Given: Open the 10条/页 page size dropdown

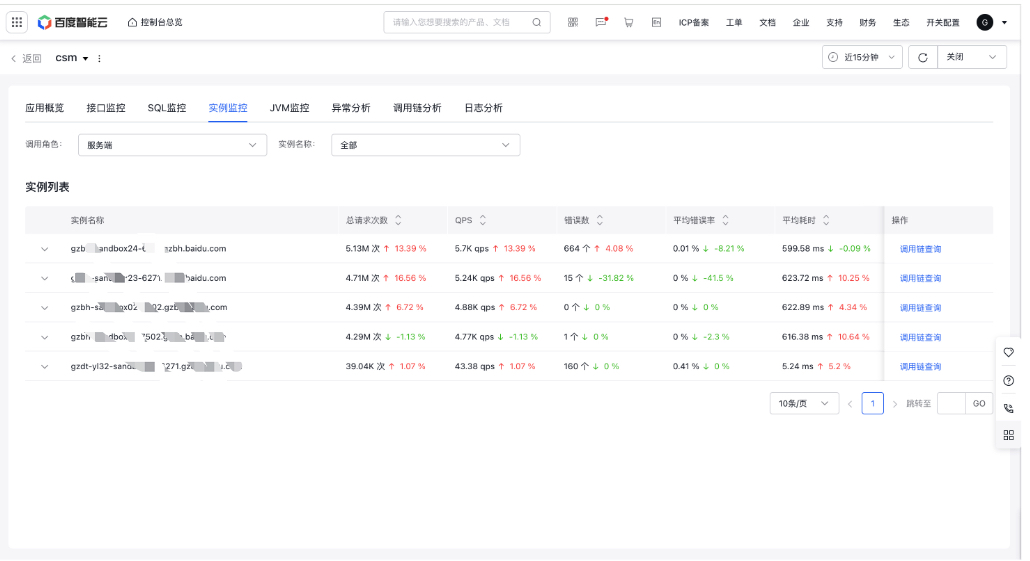Looking at the screenshot, I should click(x=804, y=403).
